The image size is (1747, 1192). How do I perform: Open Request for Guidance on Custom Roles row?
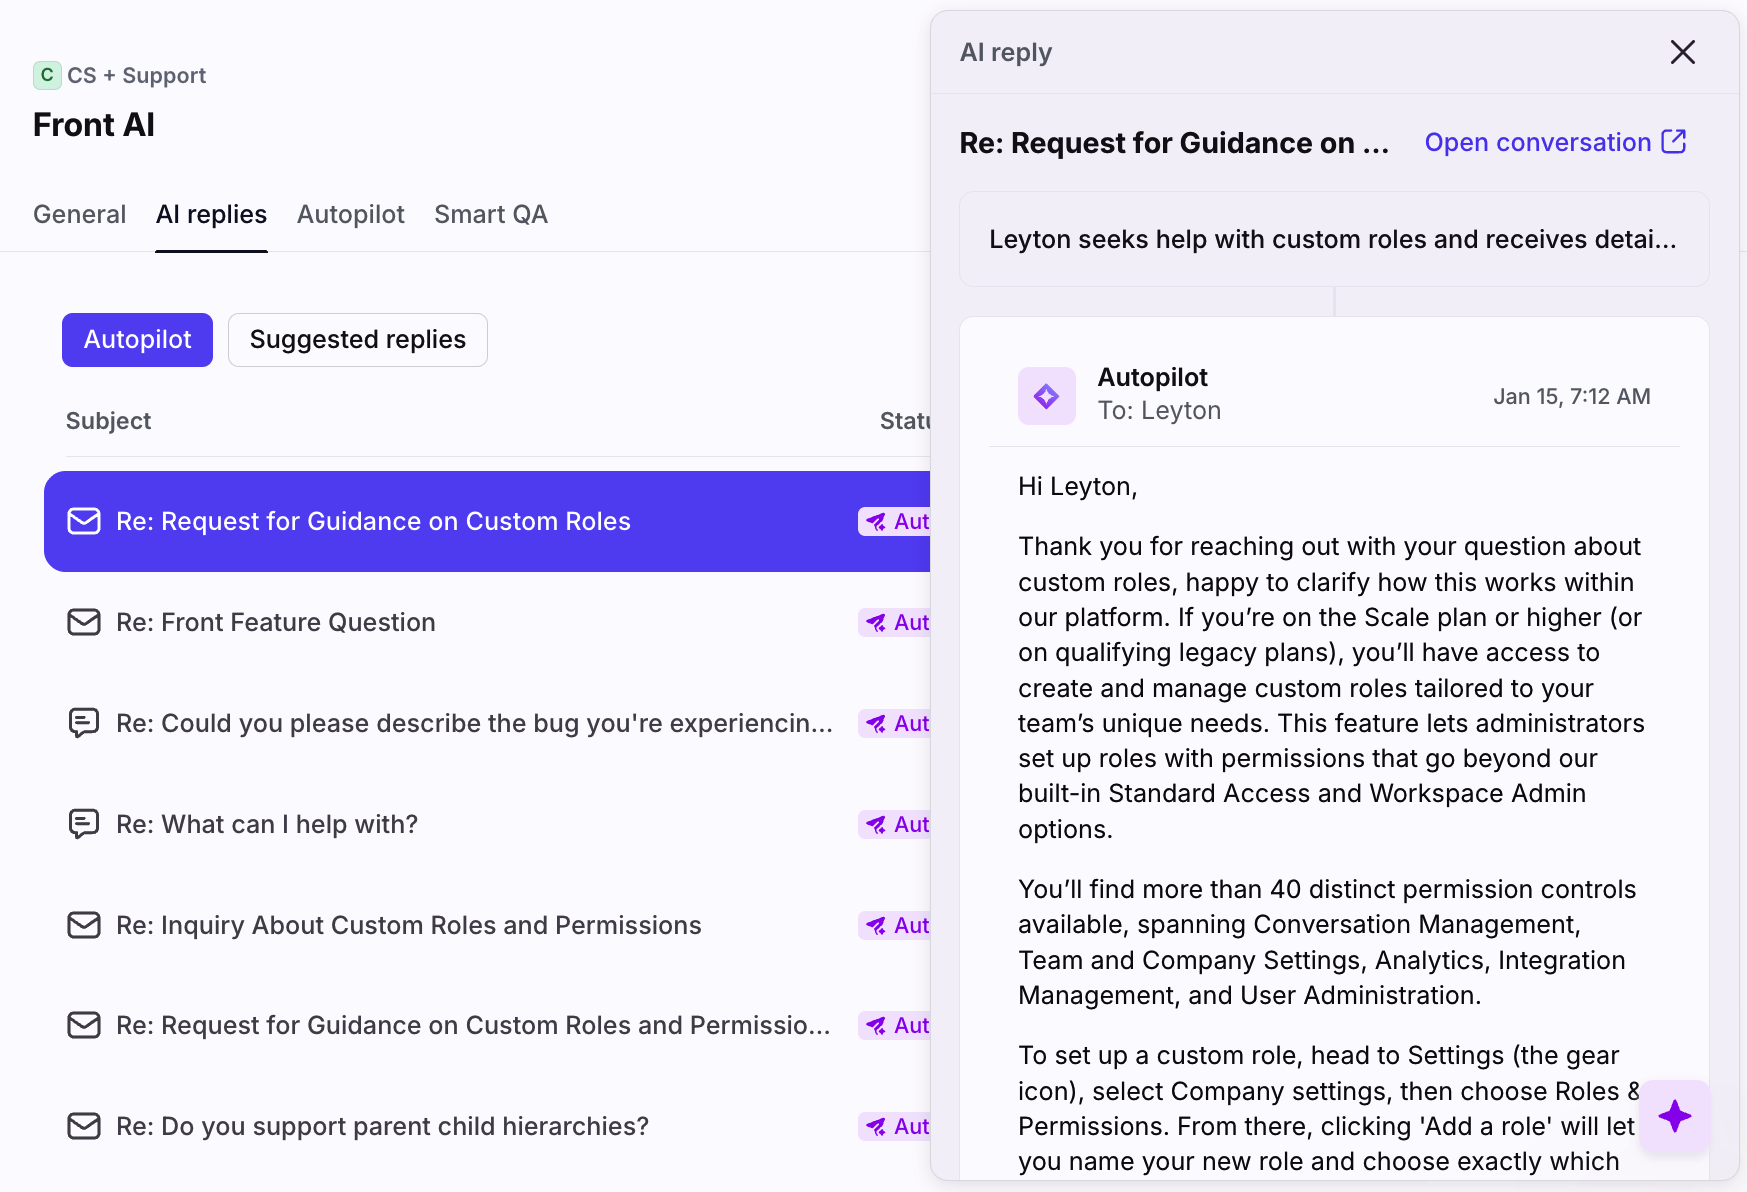coord(373,521)
